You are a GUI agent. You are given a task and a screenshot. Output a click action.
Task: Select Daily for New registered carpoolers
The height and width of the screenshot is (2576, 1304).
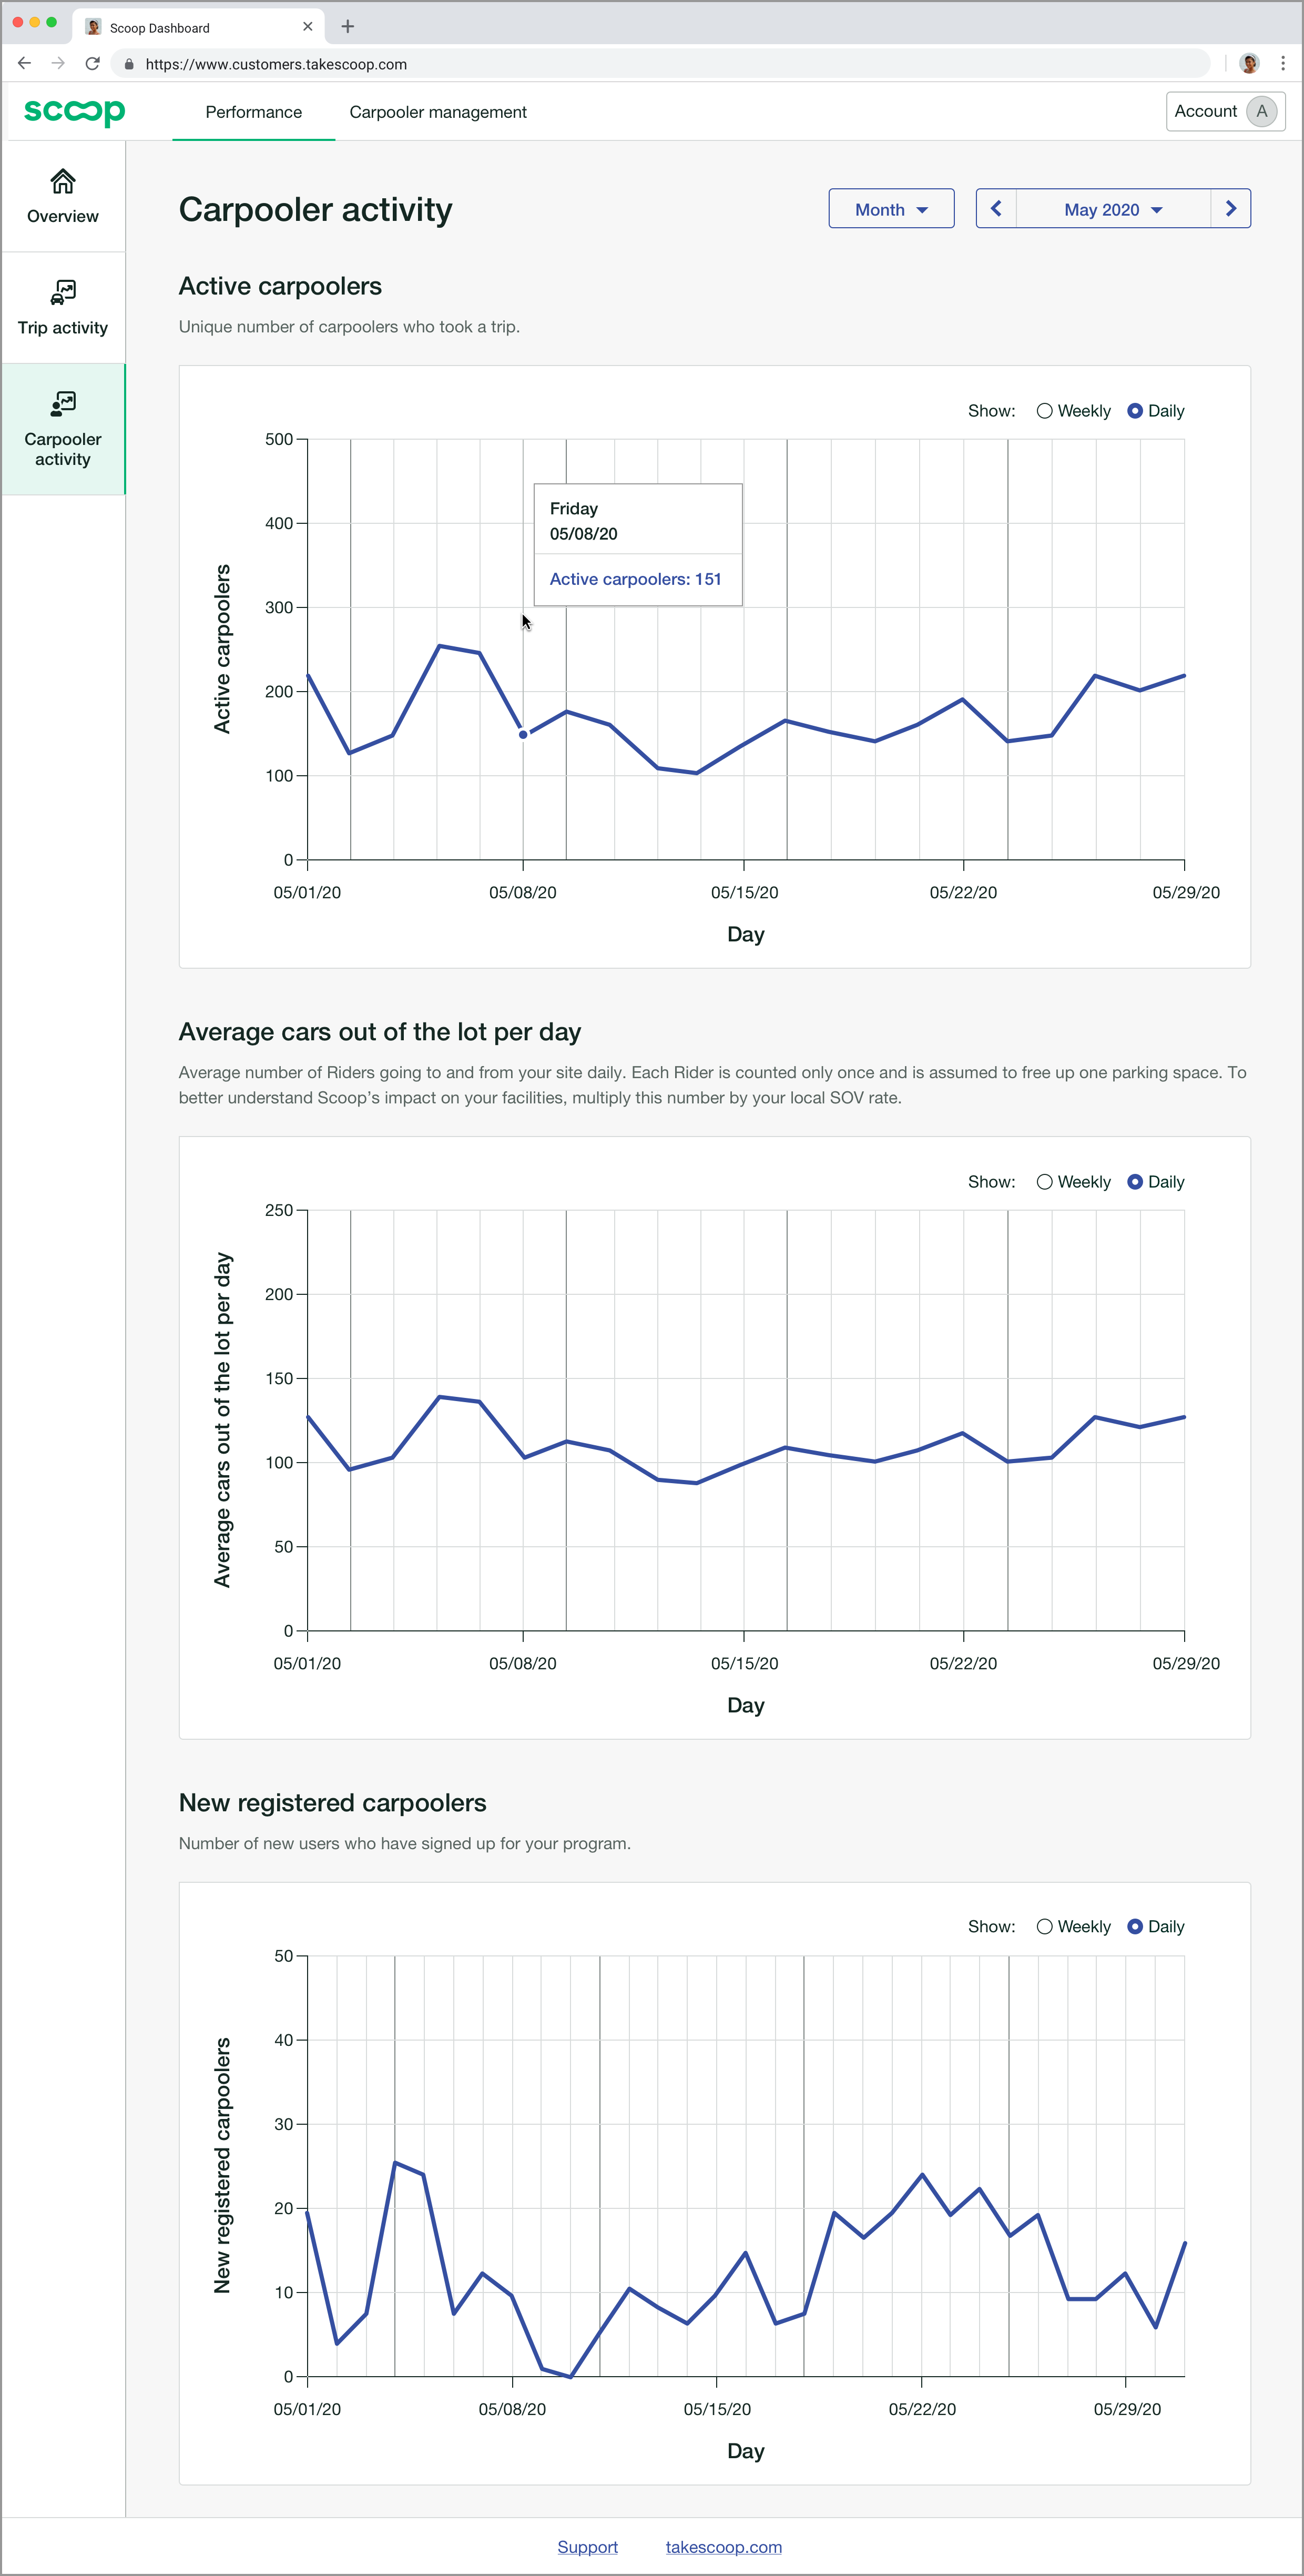pos(1135,1927)
